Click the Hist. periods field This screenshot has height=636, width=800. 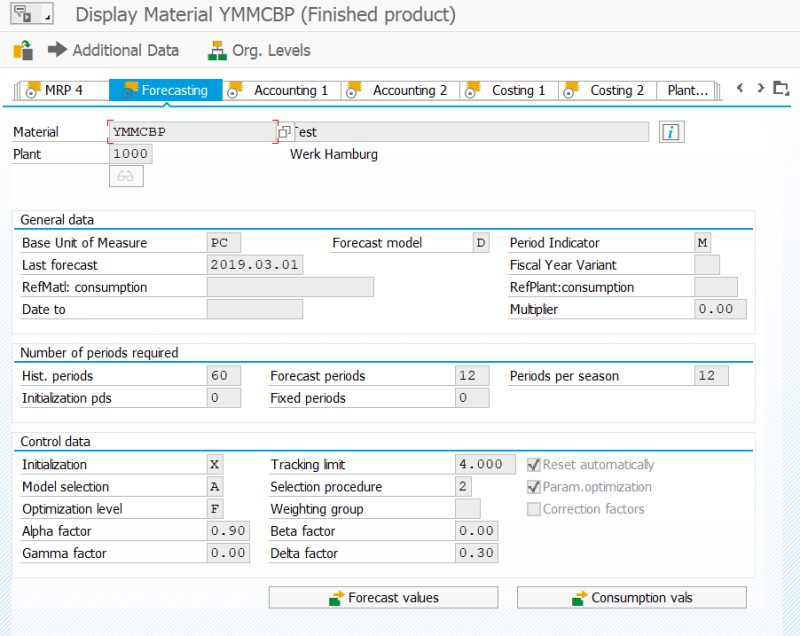click(x=224, y=376)
